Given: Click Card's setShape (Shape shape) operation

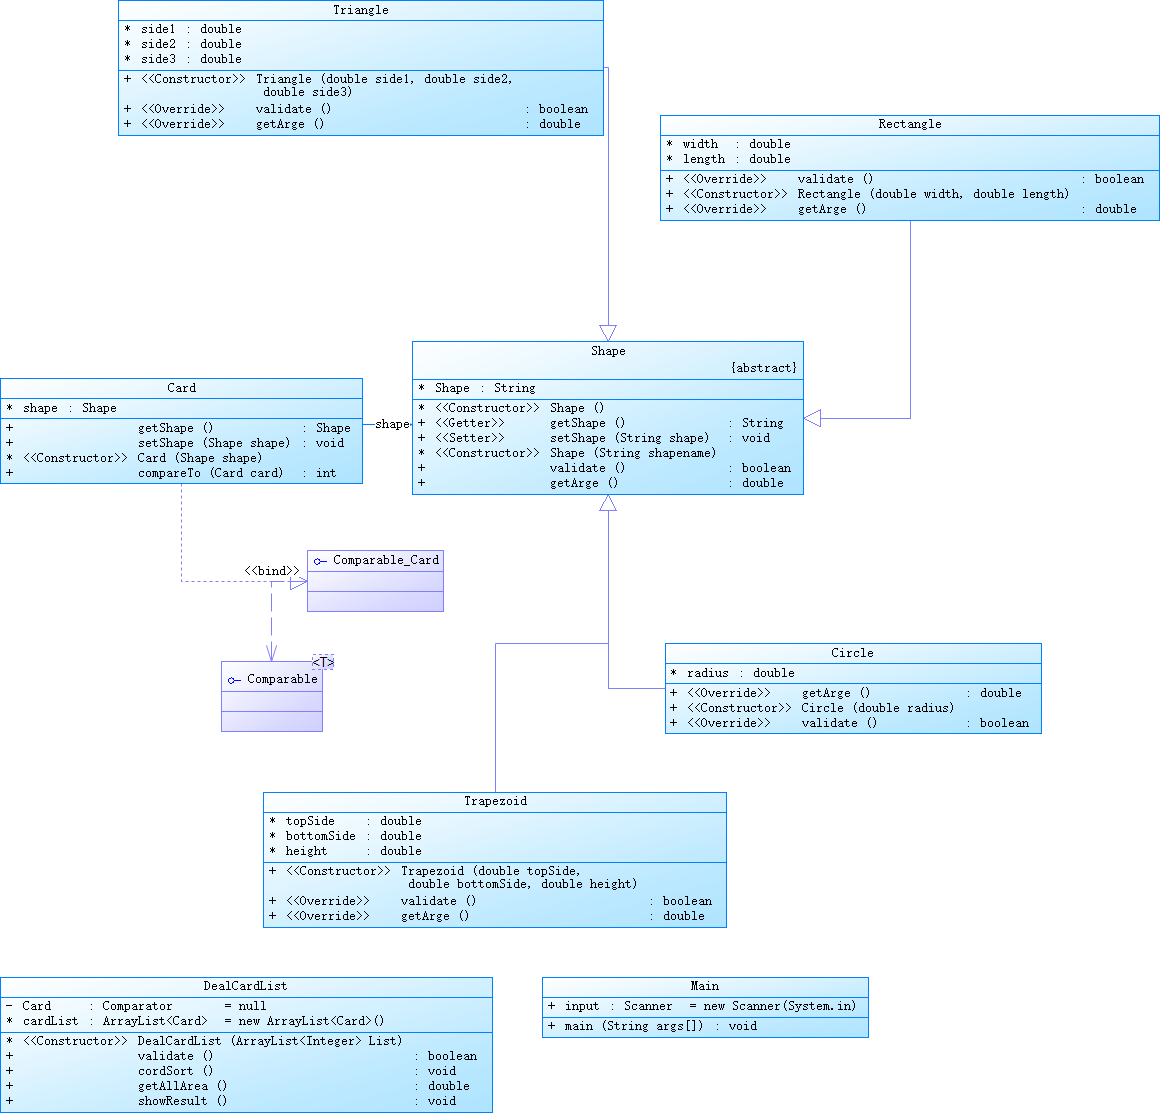Looking at the screenshot, I should [x=175, y=443].
